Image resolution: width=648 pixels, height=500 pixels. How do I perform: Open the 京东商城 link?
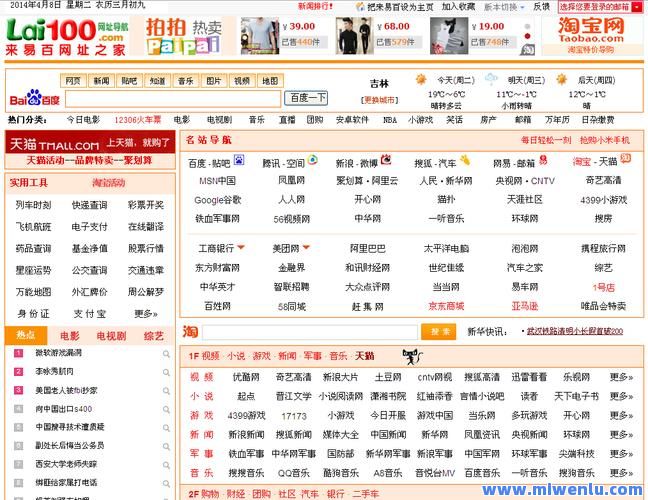[446, 306]
